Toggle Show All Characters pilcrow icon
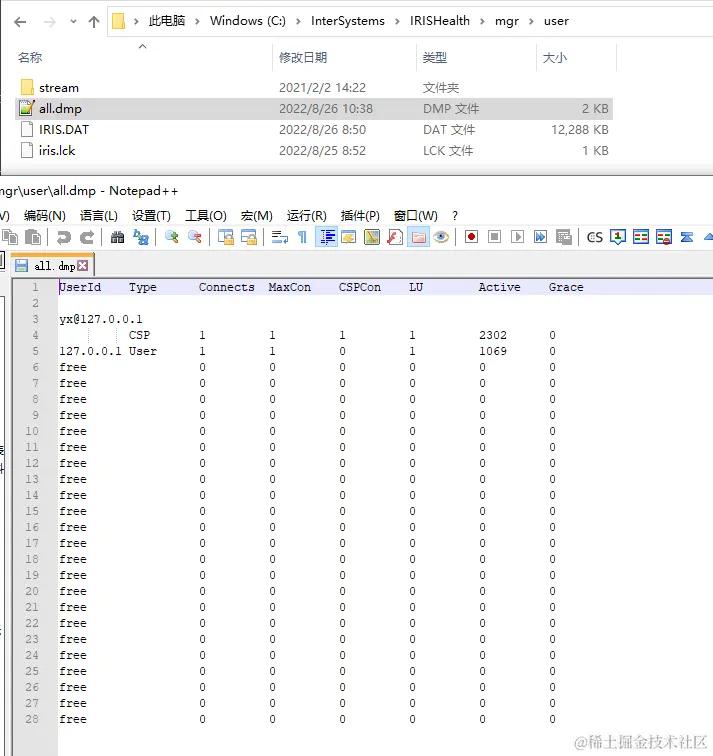 302,237
